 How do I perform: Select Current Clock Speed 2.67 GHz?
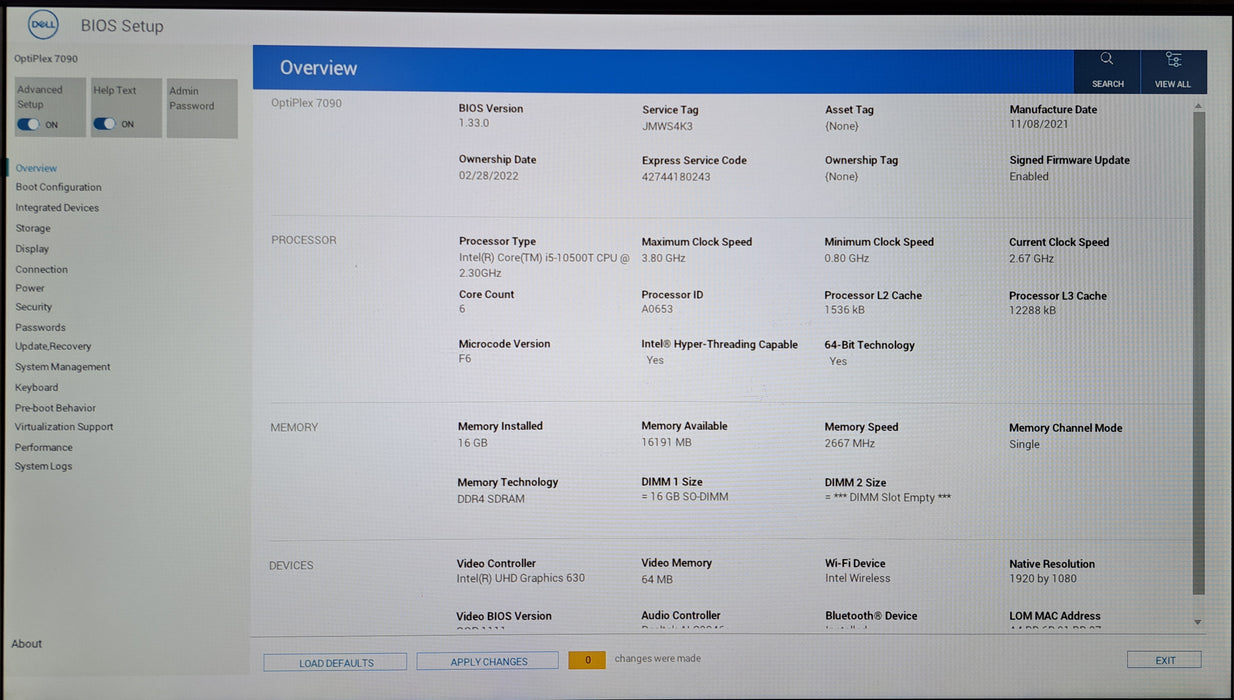1032,258
